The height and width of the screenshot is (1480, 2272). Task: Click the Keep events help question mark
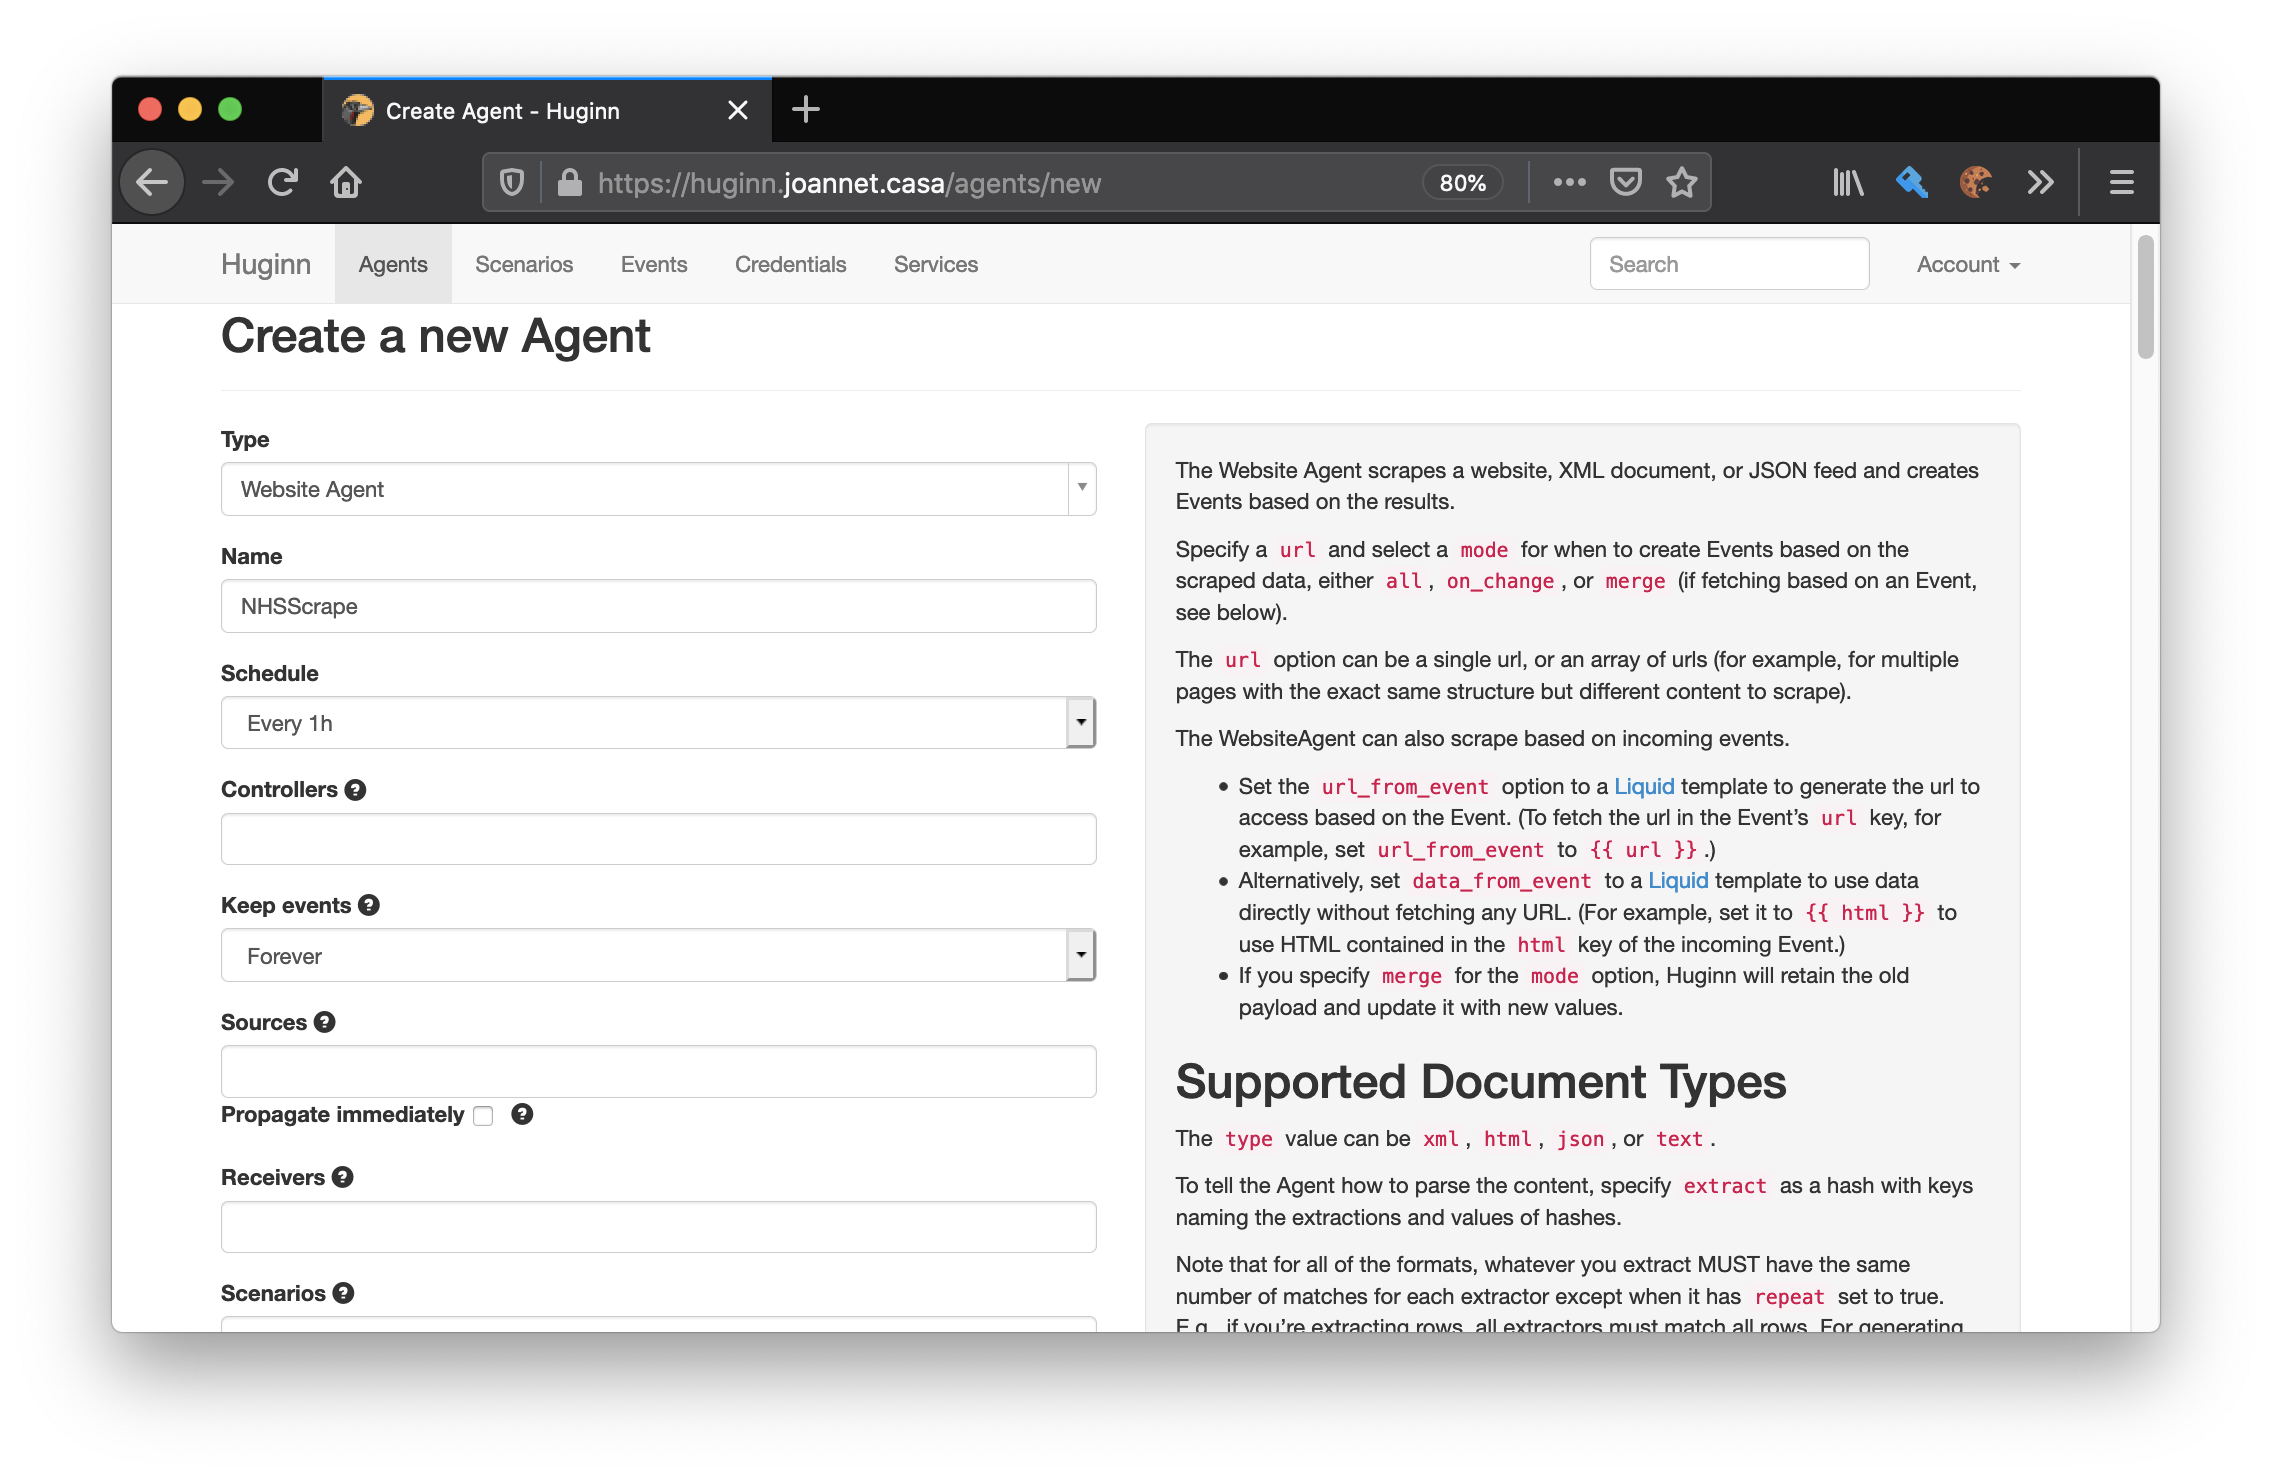click(369, 906)
